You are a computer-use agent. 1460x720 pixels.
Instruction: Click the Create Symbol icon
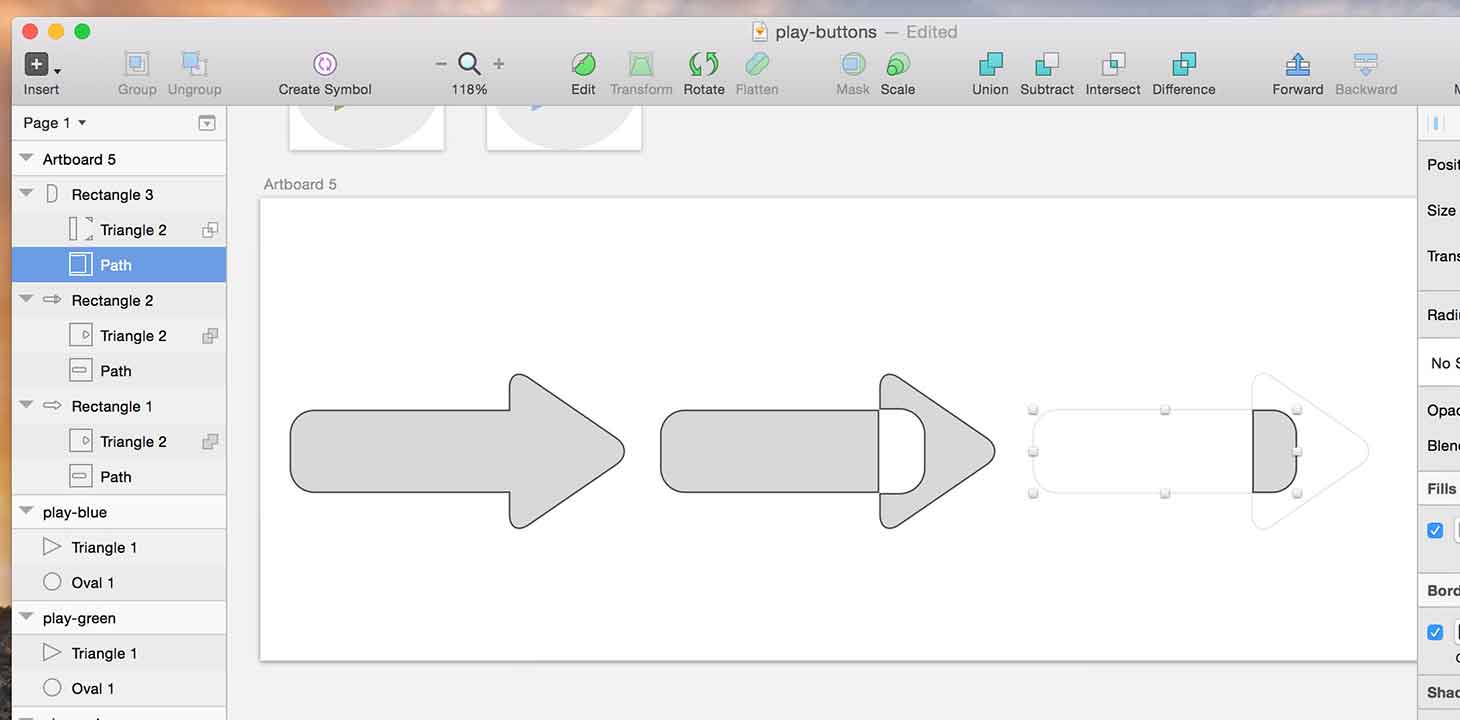(325, 64)
